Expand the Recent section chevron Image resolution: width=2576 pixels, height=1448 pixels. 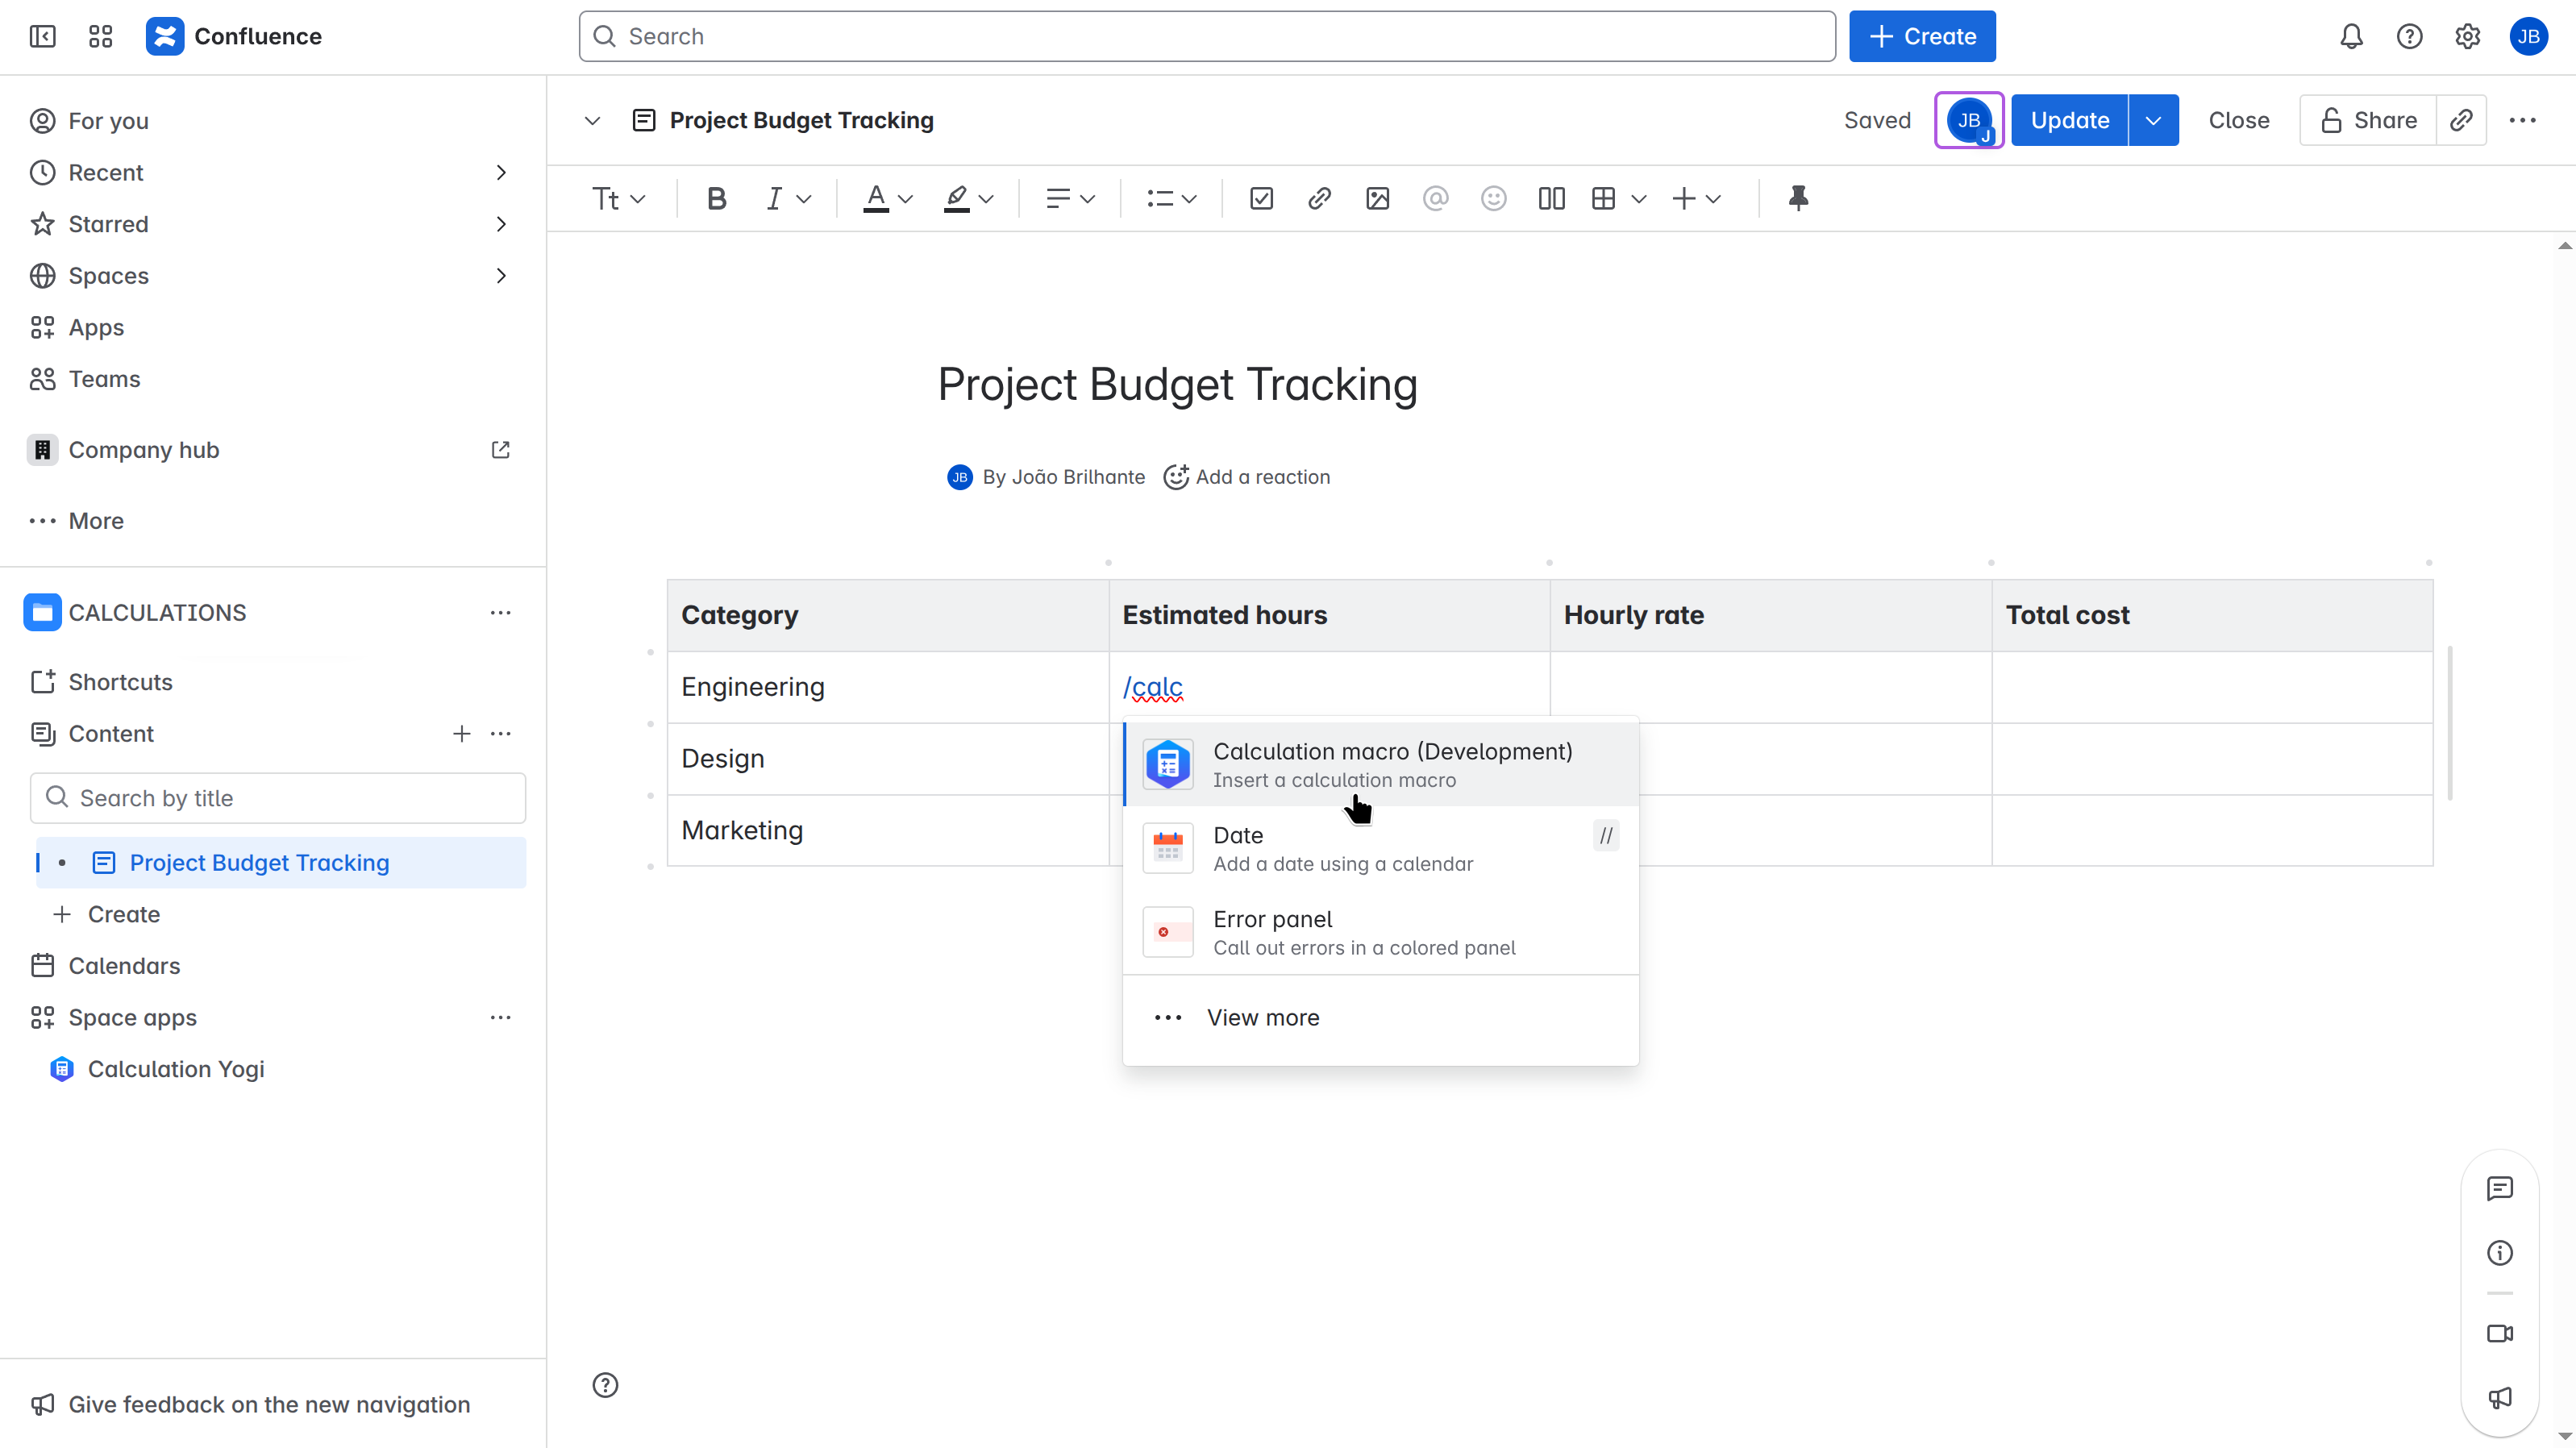[501, 173]
